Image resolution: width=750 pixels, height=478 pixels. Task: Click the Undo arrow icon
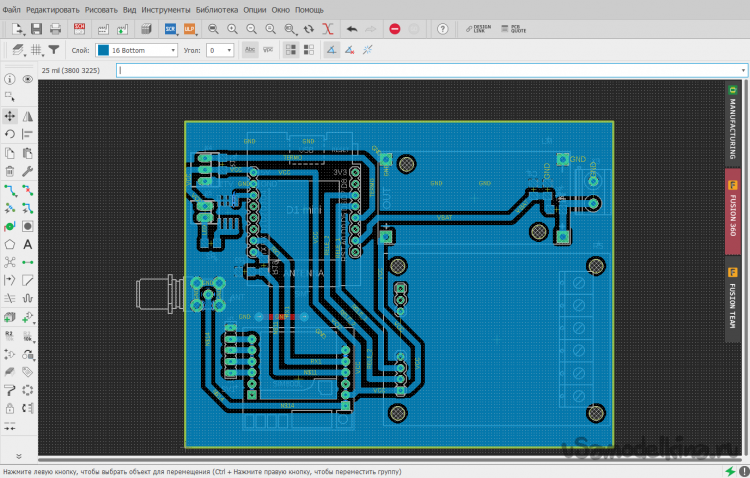(x=351, y=29)
